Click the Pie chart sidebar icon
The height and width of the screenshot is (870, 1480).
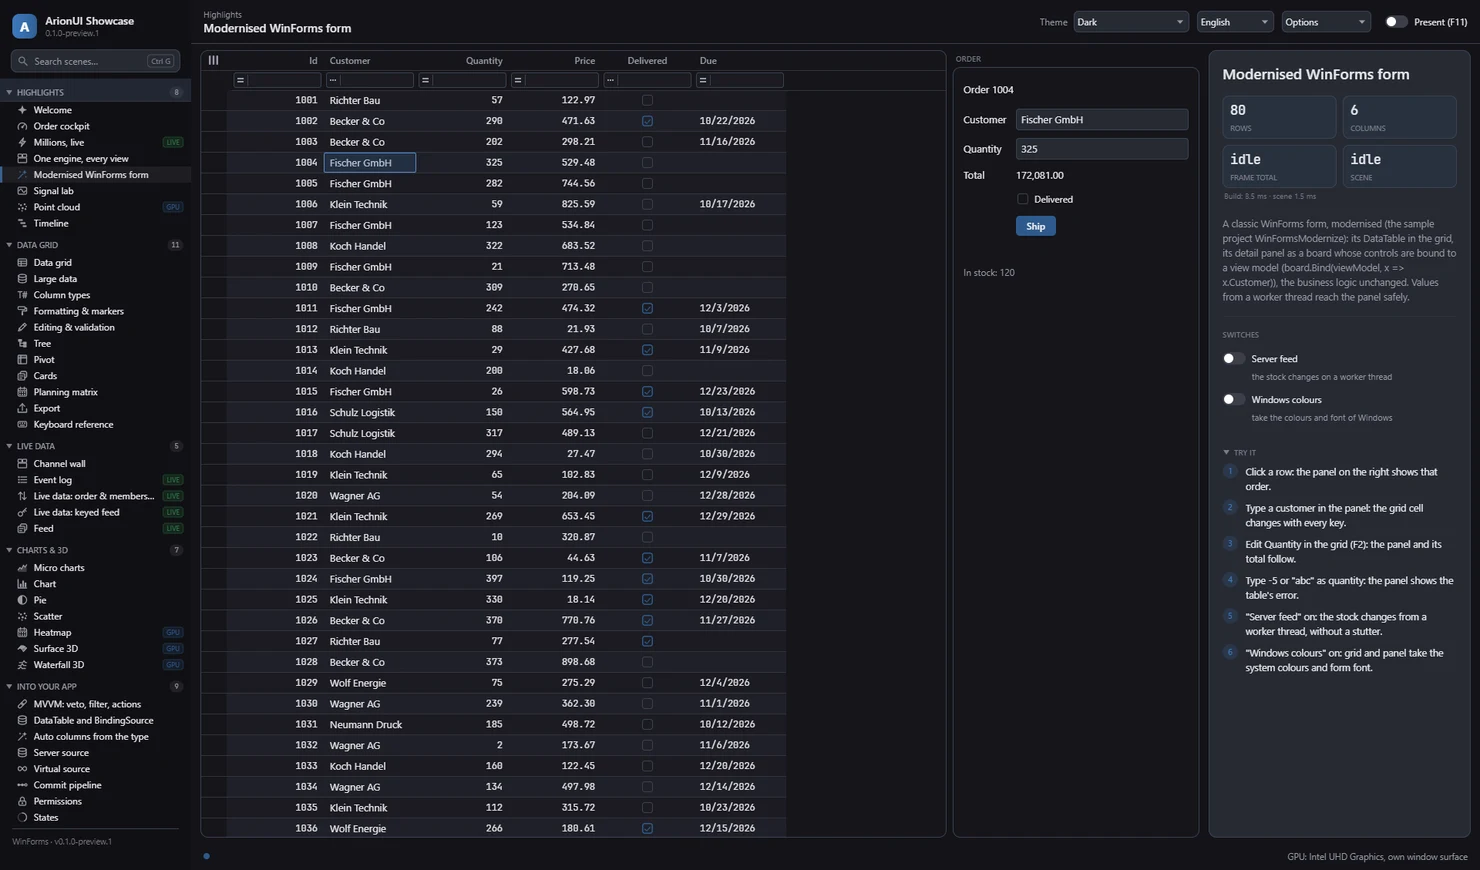pyautogui.click(x=22, y=600)
